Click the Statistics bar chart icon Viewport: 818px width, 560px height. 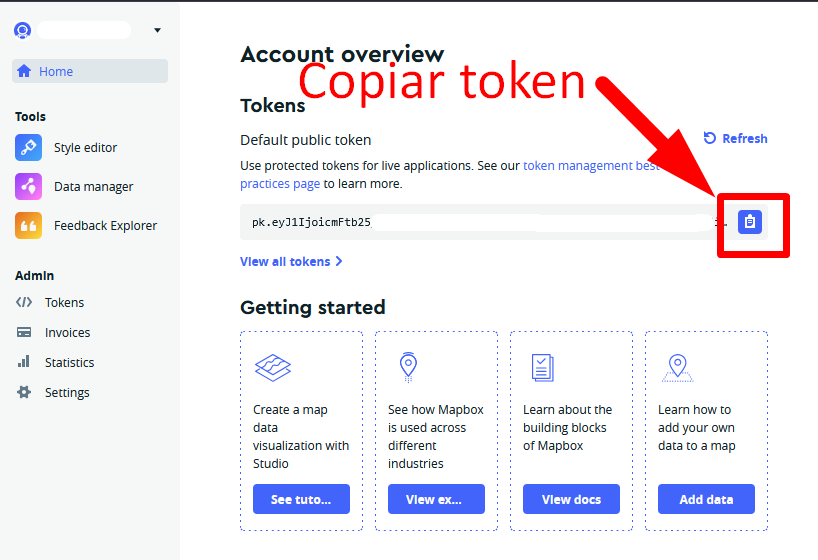pos(24,362)
